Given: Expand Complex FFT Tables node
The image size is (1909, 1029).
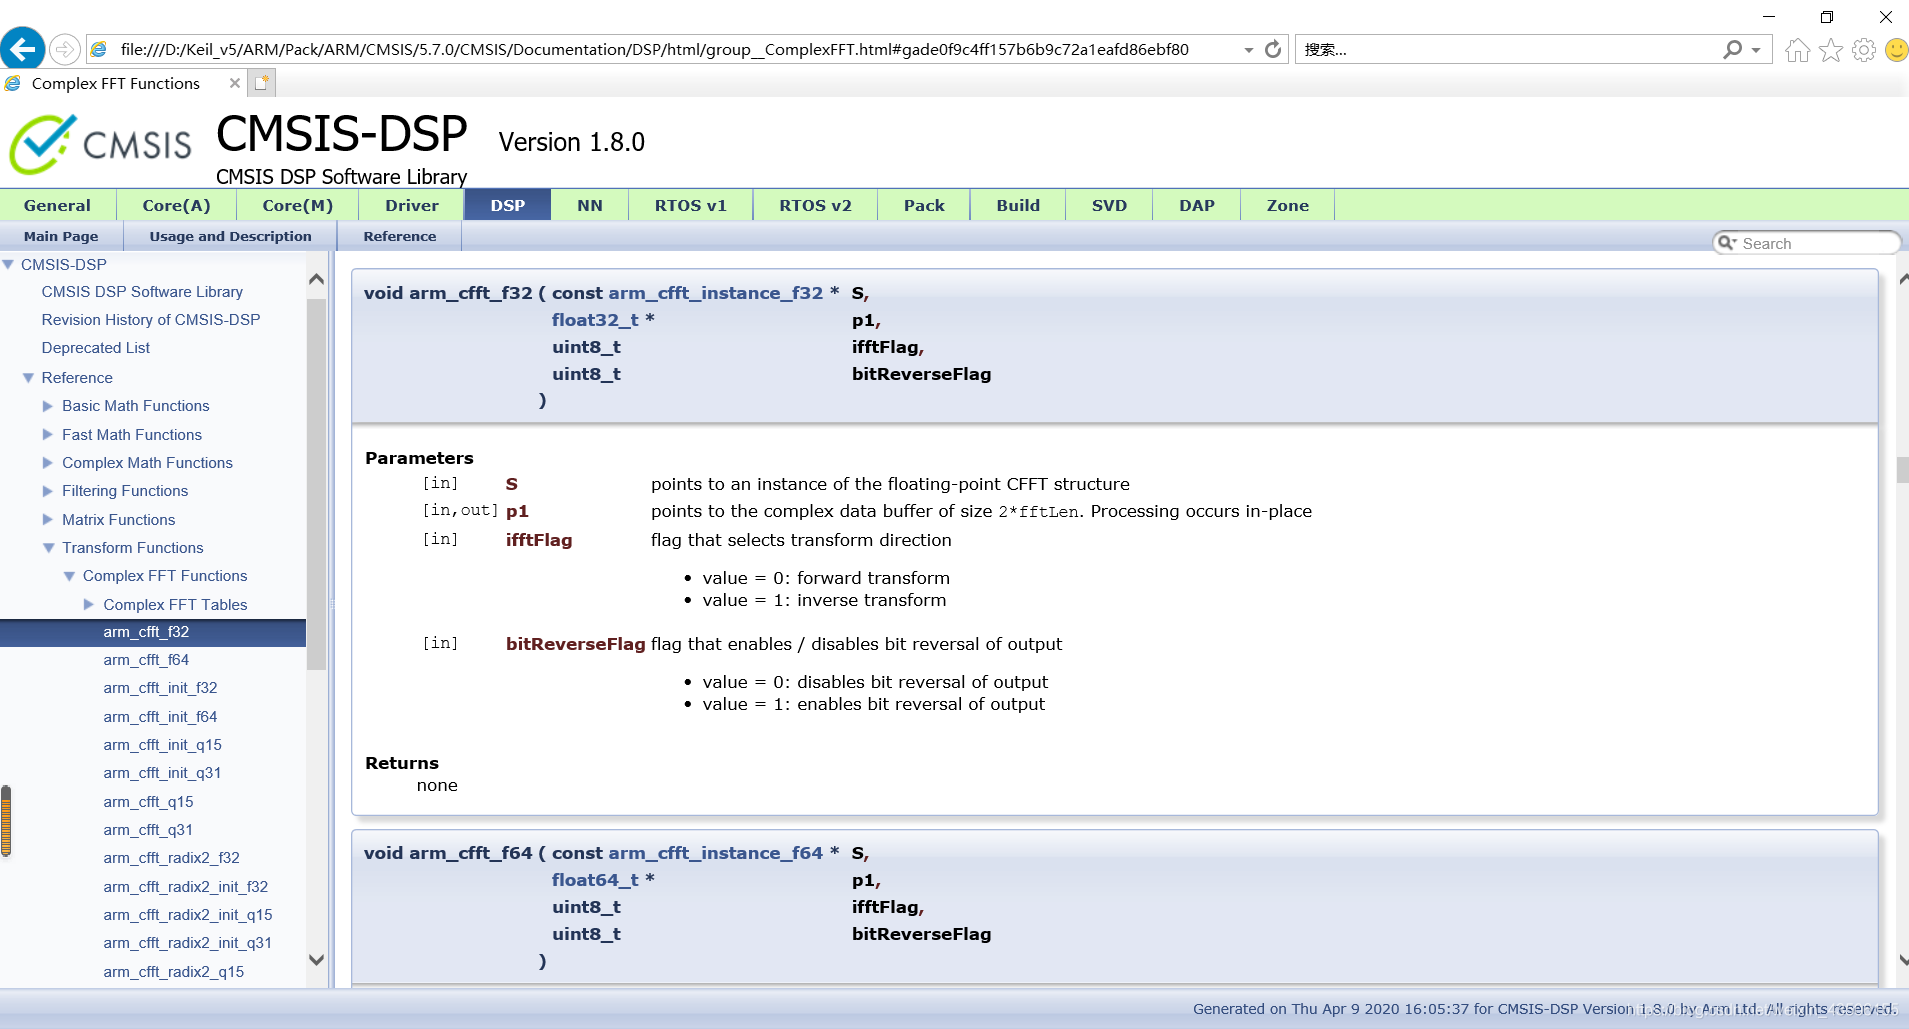Looking at the screenshot, I should (x=89, y=605).
